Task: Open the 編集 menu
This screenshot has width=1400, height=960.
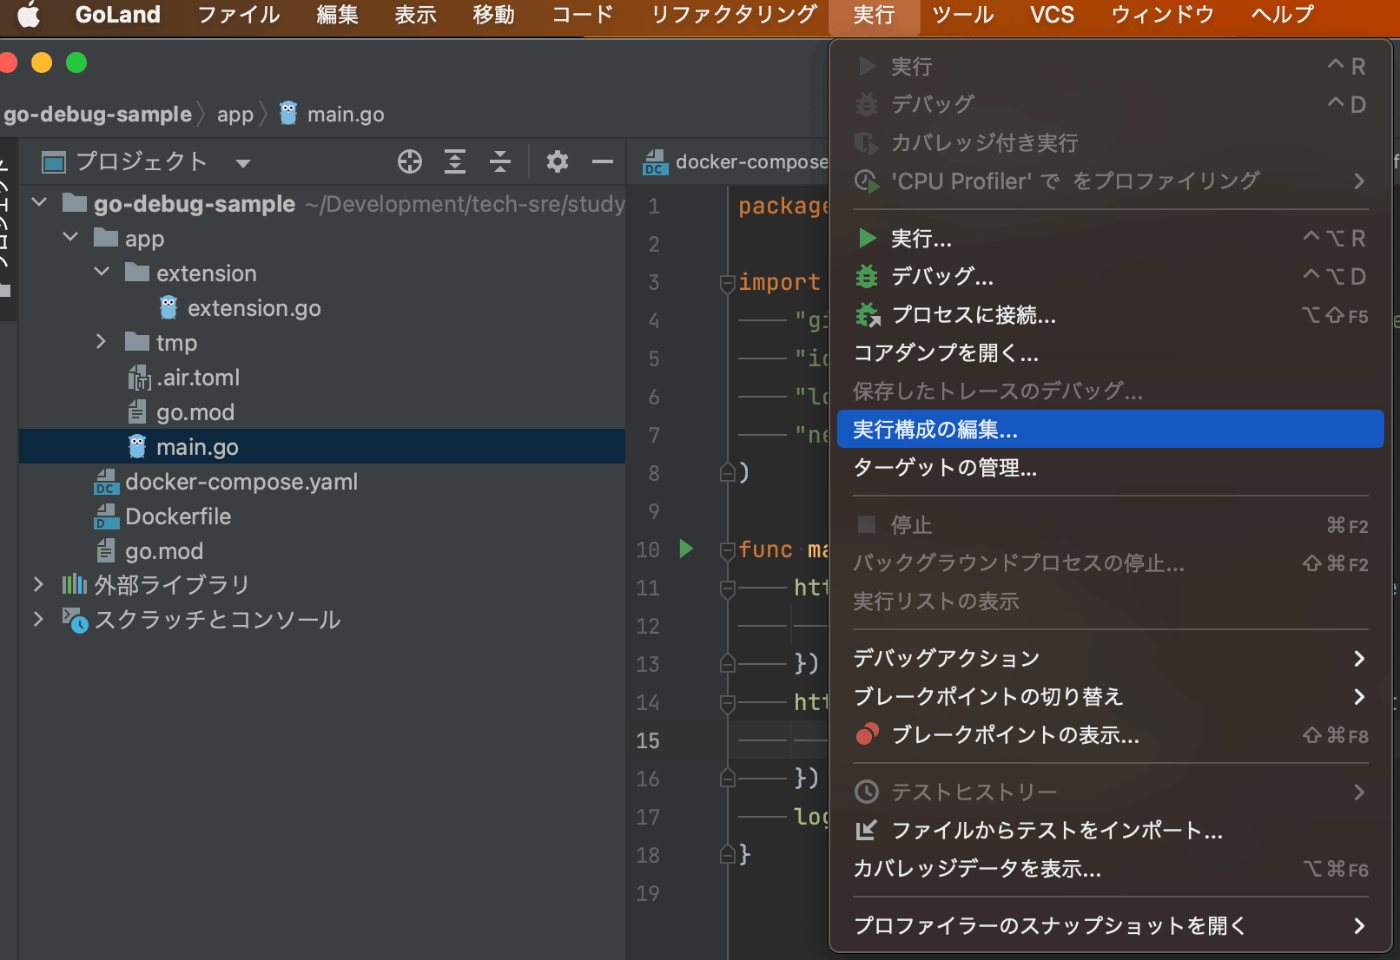Action: [337, 14]
